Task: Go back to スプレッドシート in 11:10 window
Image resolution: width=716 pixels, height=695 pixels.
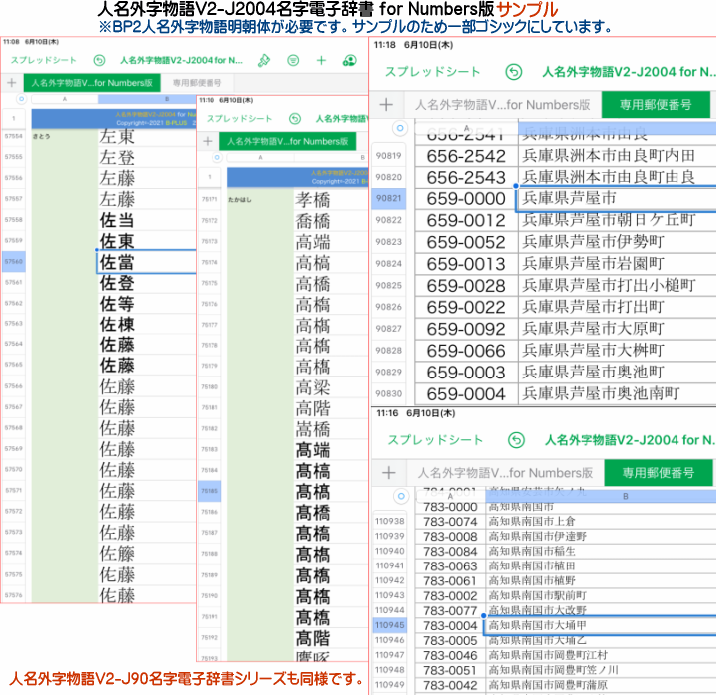Action: click(239, 119)
